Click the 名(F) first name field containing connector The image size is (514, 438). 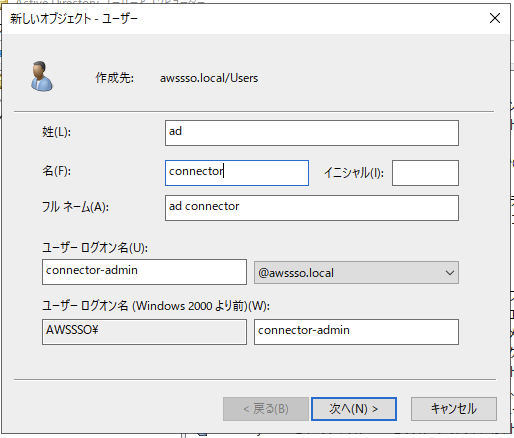click(x=237, y=173)
